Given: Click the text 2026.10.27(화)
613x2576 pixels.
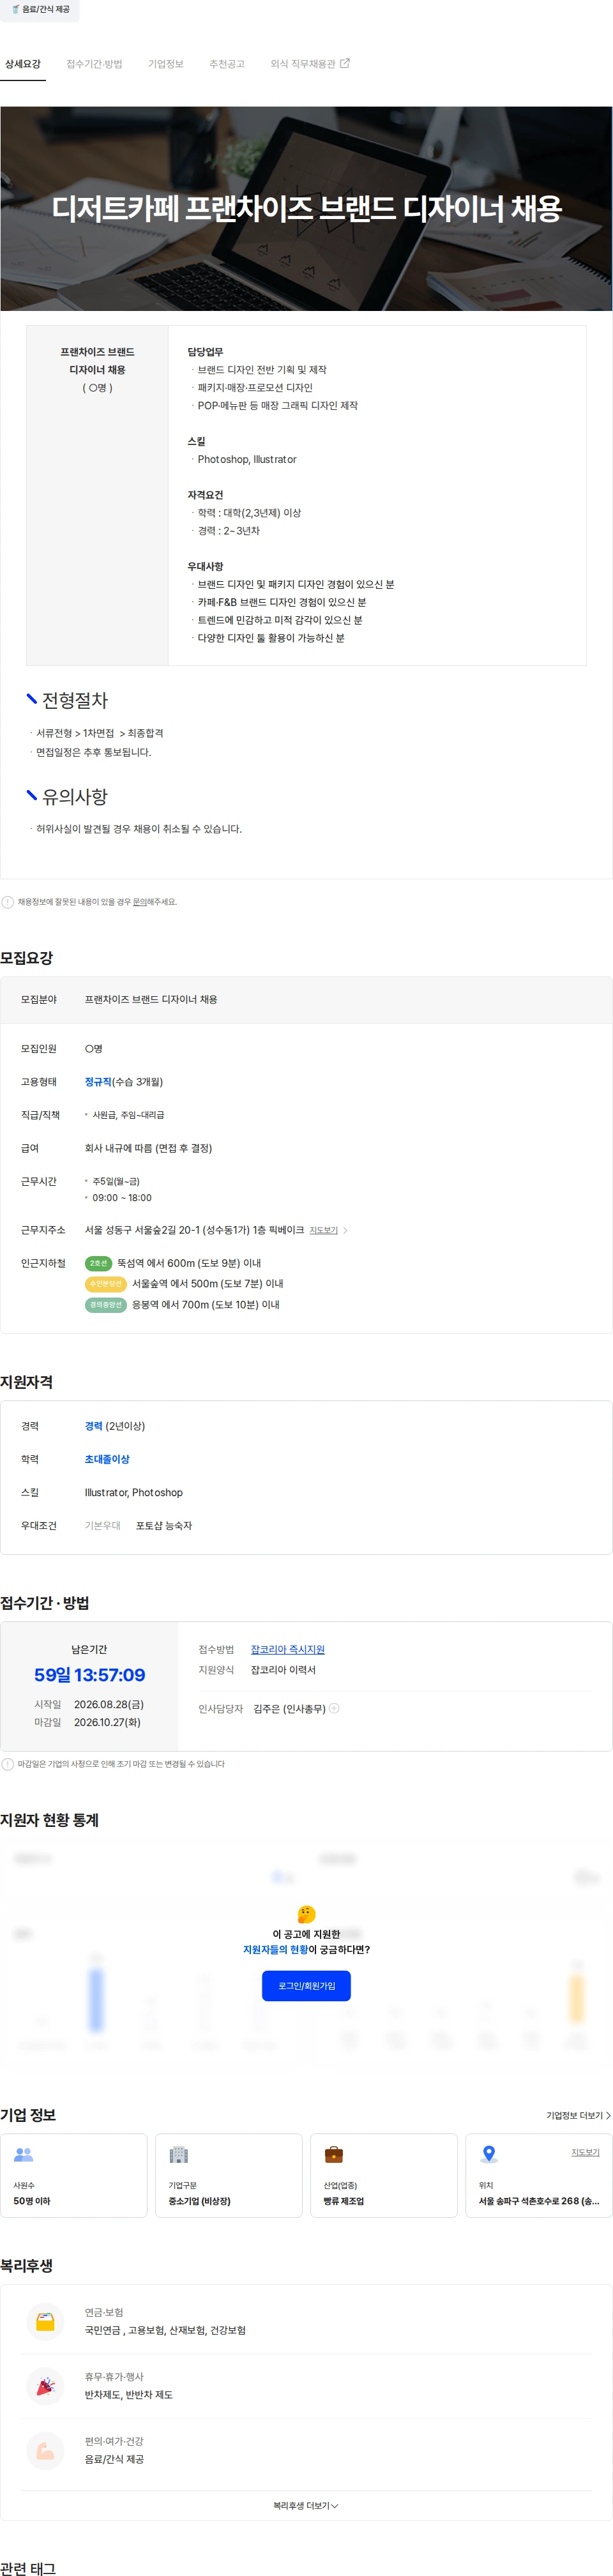Looking at the screenshot, I should pos(107,1722).
